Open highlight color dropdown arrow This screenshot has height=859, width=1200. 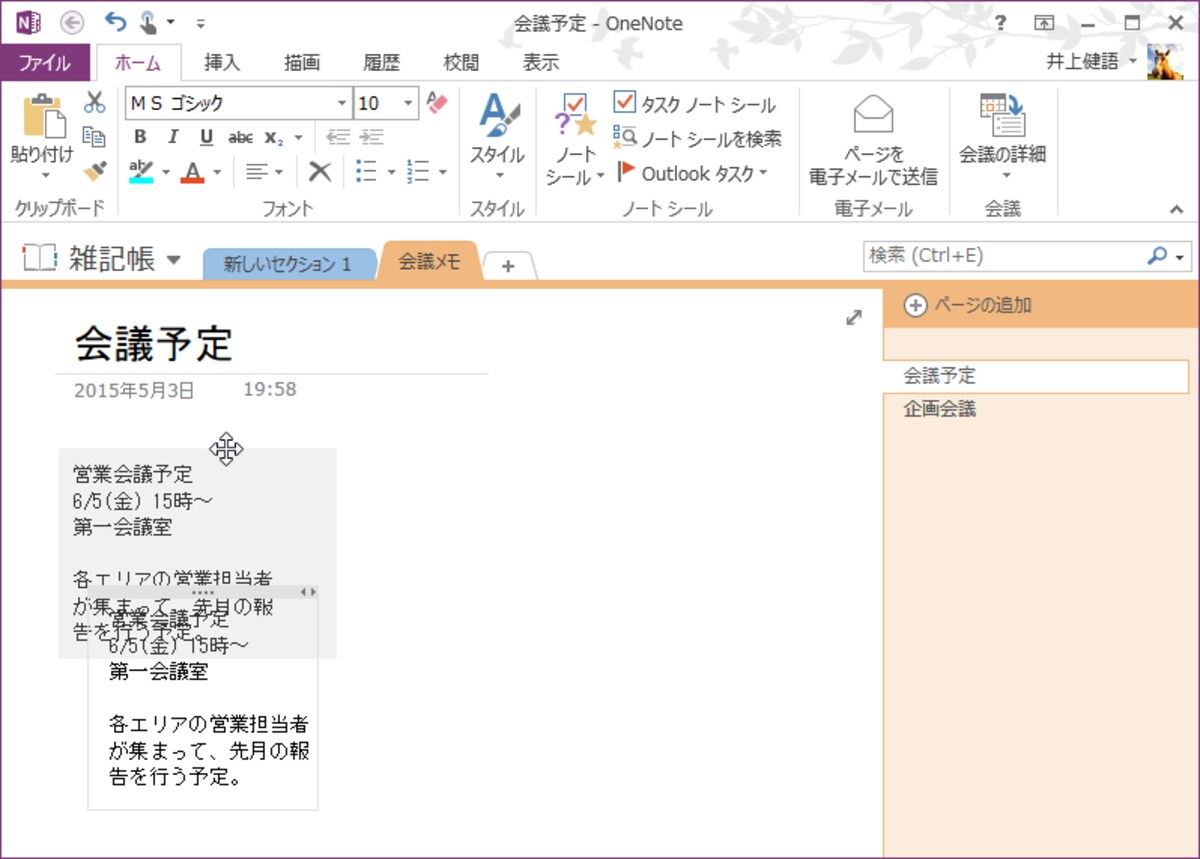pyautogui.click(x=166, y=172)
